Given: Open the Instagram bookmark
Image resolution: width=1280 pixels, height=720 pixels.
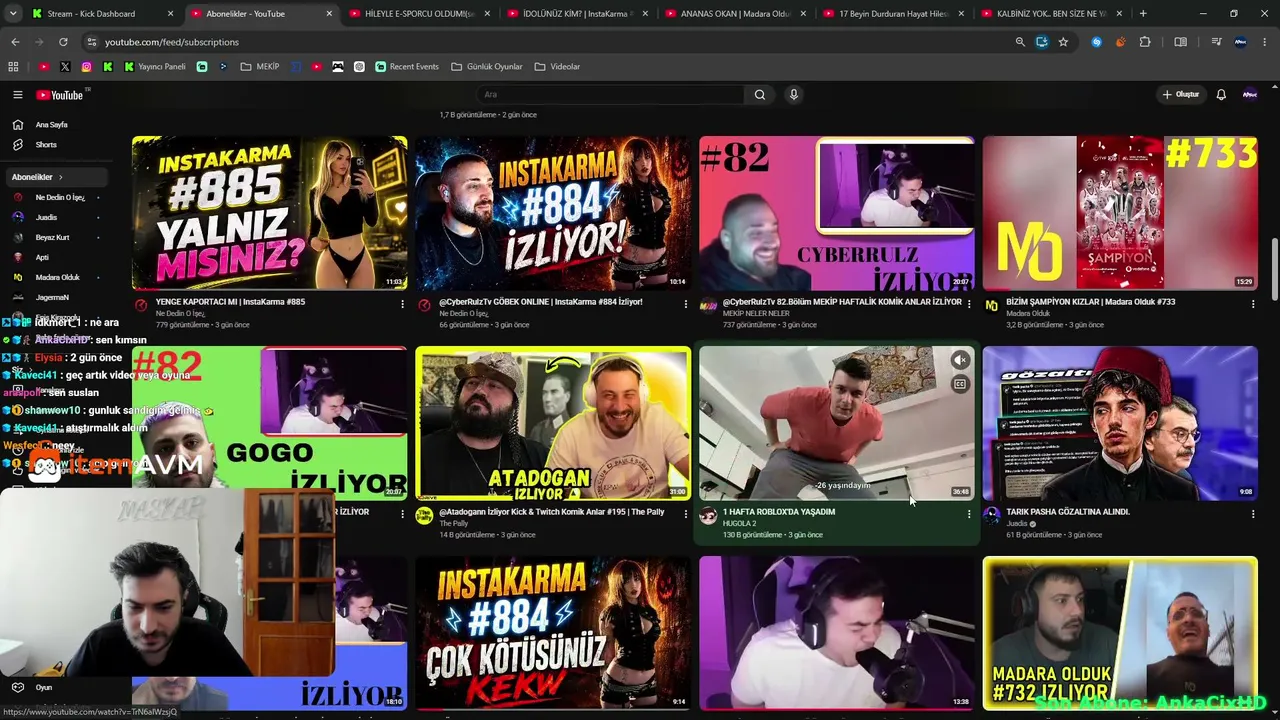Looking at the screenshot, I should pos(87,67).
